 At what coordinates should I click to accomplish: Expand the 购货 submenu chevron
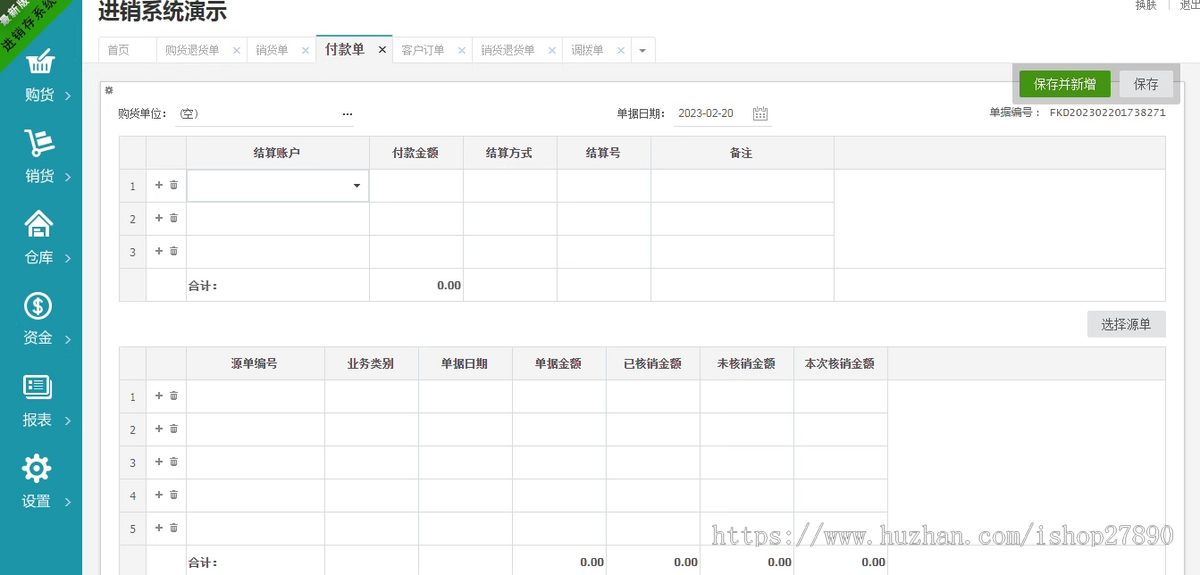point(68,96)
